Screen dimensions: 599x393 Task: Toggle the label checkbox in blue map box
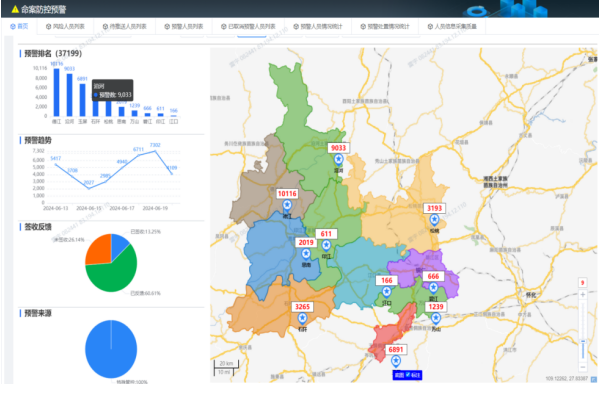pyautogui.click(x=408, y=375)
